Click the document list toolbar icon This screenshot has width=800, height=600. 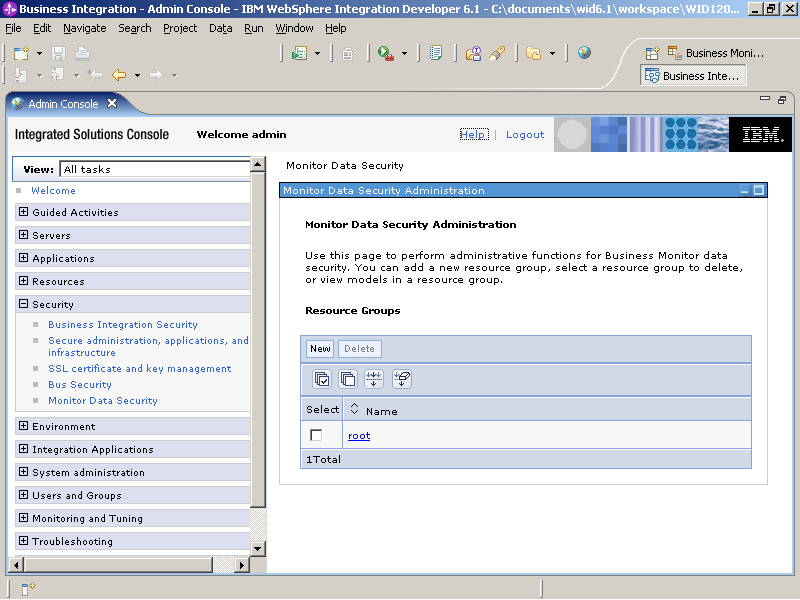[436, 53]
